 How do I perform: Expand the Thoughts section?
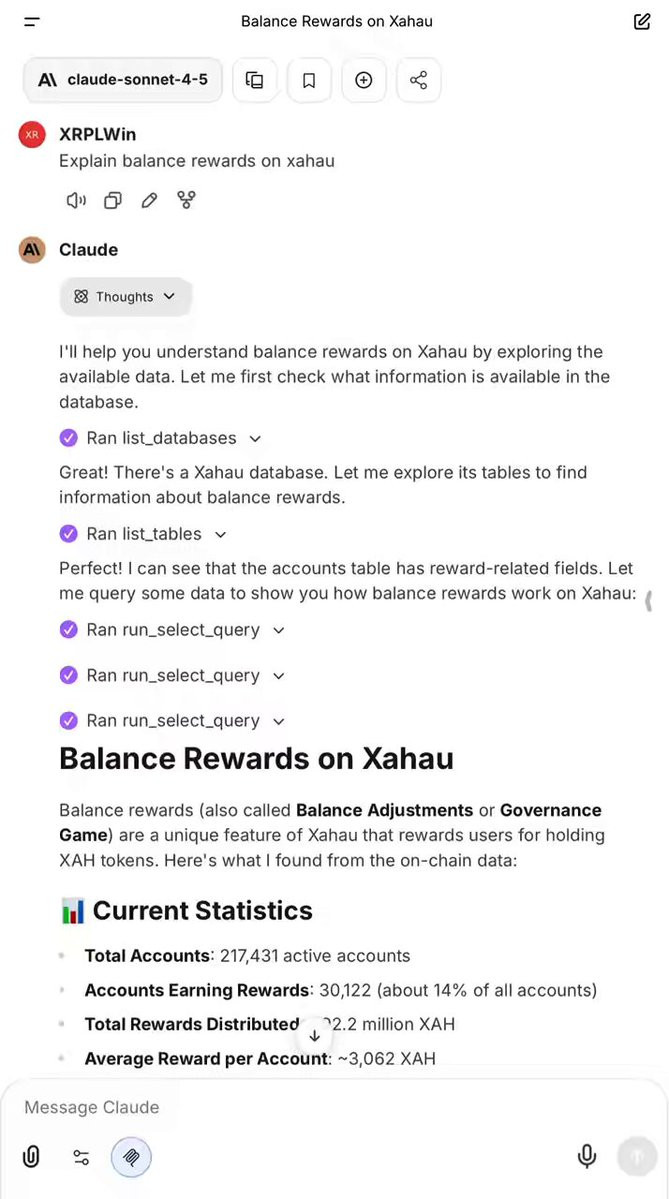pos(125,297)
